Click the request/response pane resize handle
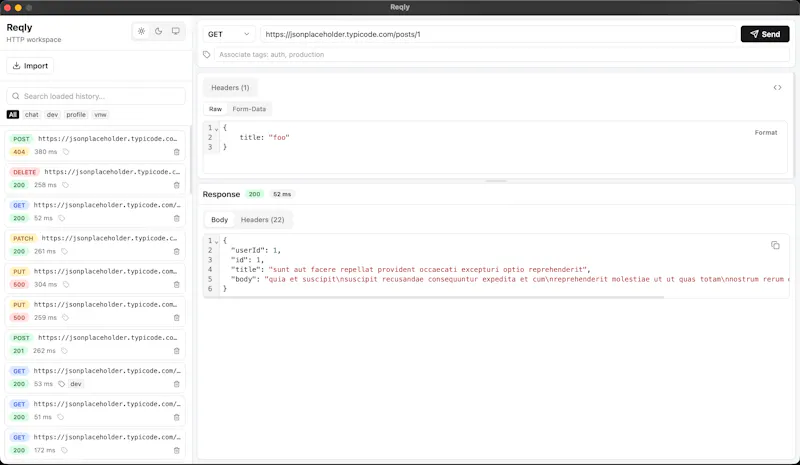 tap(496, 181)
